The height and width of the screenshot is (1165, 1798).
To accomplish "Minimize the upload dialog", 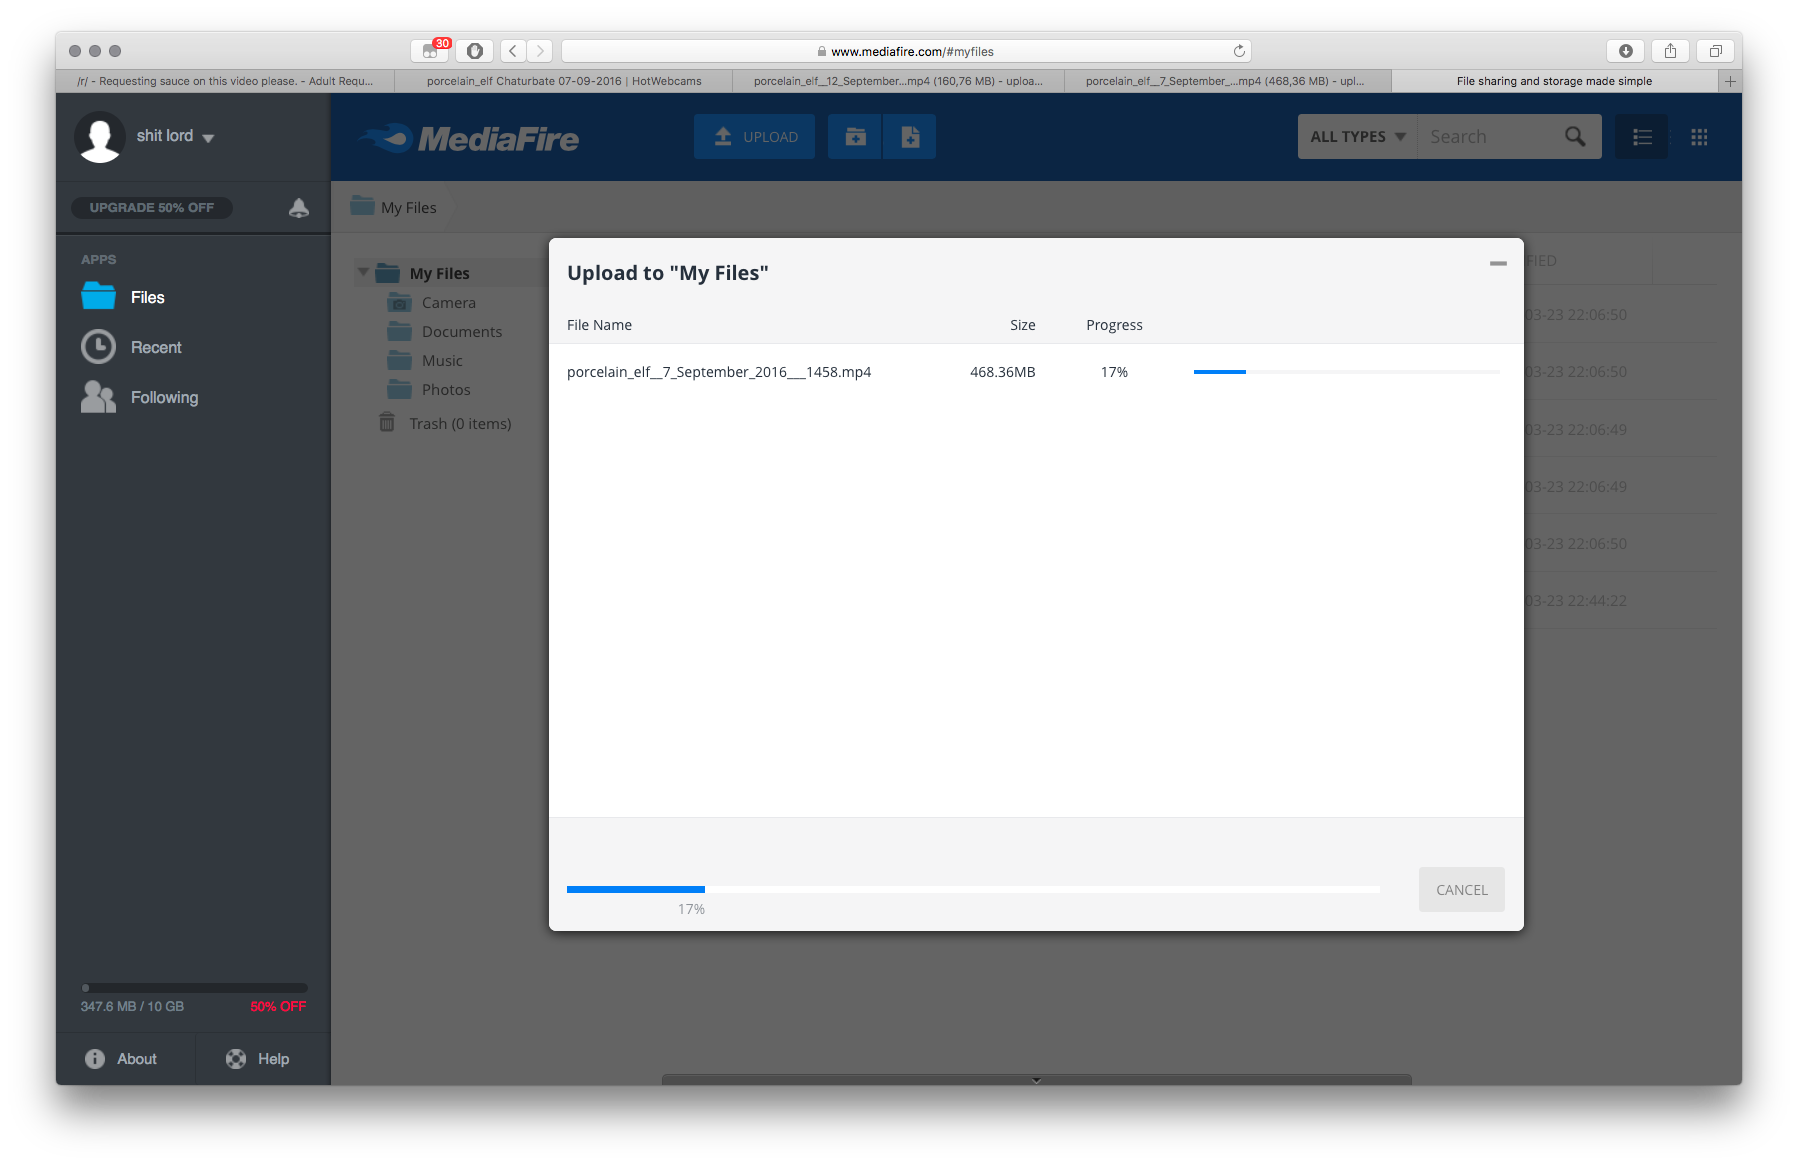I will [x=1498, y=263].
